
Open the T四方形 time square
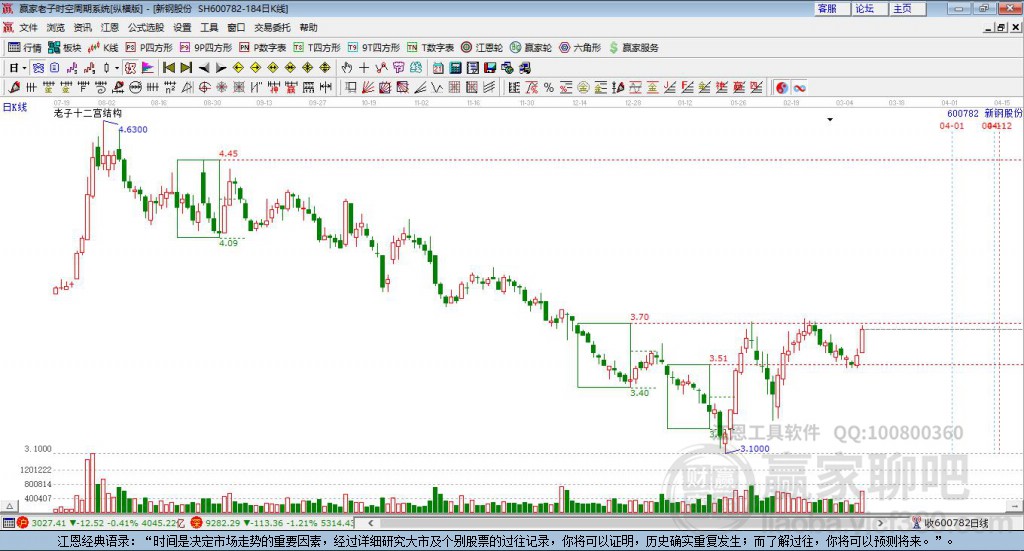(x=317, y=48)
